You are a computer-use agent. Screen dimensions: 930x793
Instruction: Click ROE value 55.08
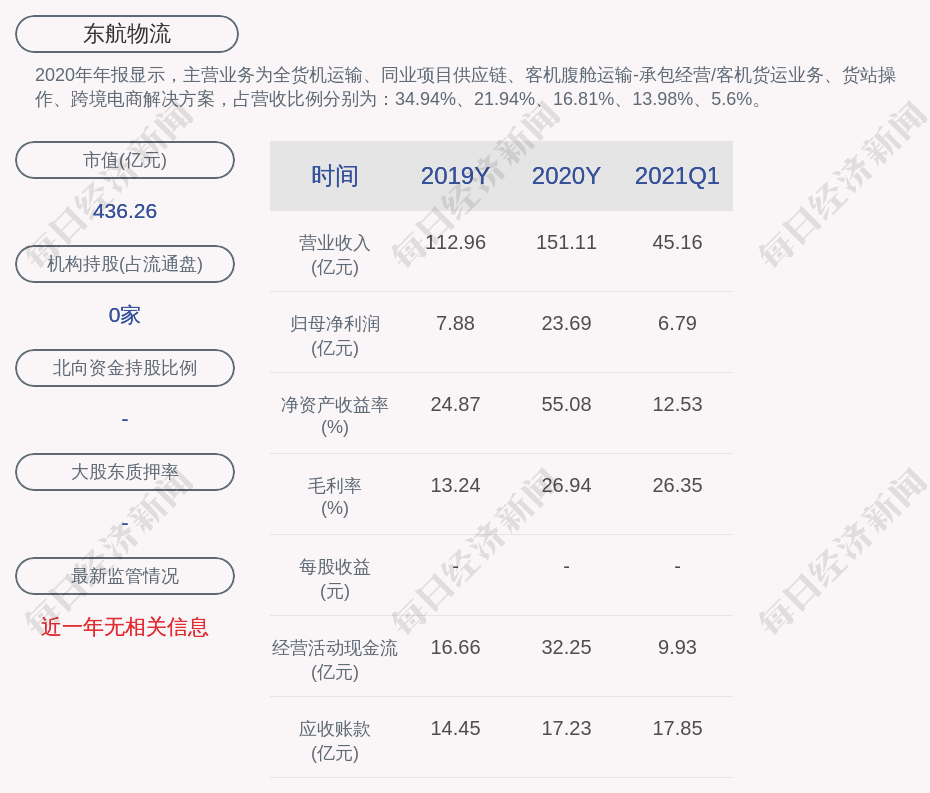click(566, 405)
